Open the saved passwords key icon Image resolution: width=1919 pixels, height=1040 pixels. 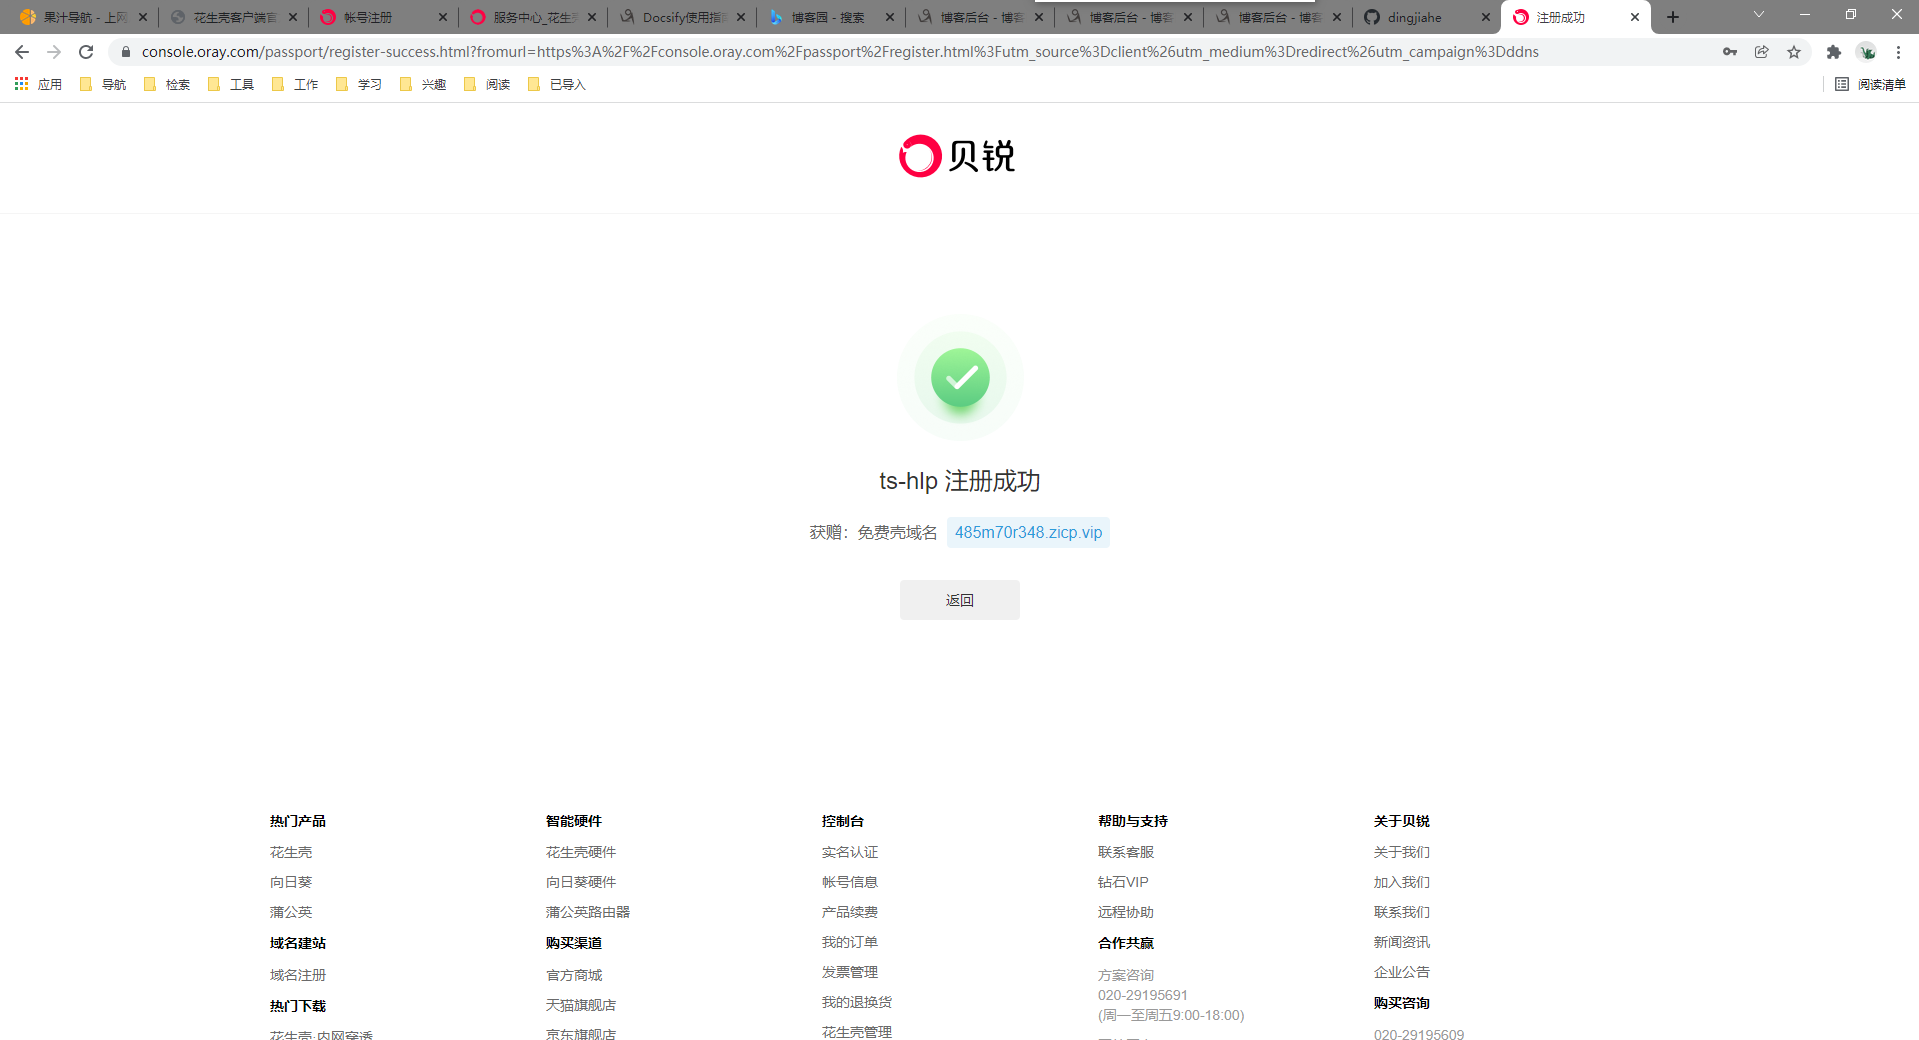(1730, 52)
